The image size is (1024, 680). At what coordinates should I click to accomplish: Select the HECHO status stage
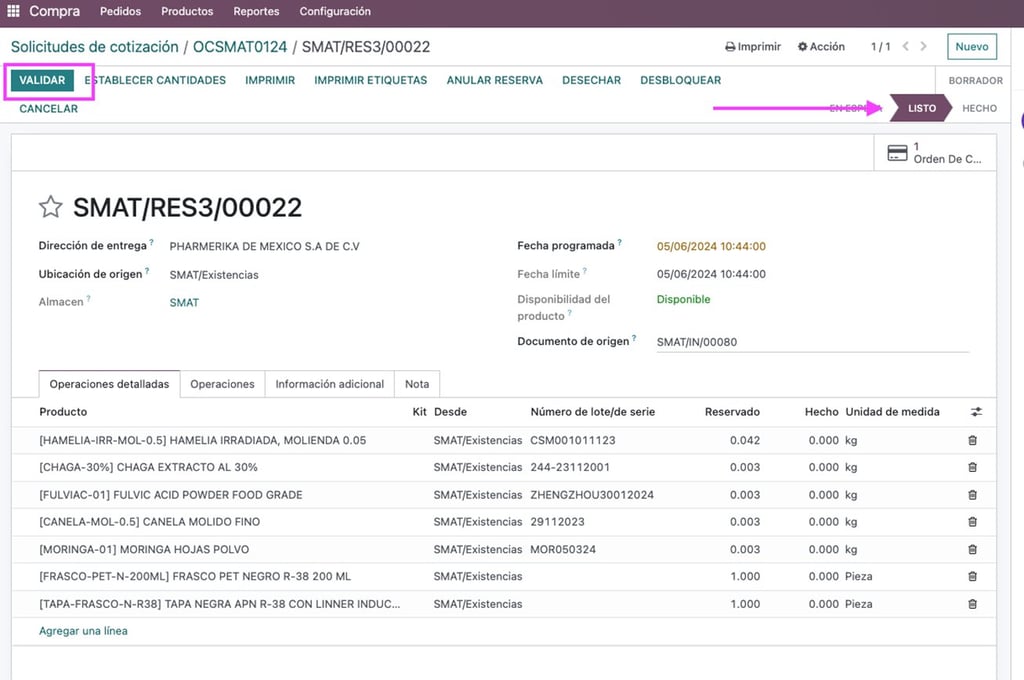click(x=979, y=108)
